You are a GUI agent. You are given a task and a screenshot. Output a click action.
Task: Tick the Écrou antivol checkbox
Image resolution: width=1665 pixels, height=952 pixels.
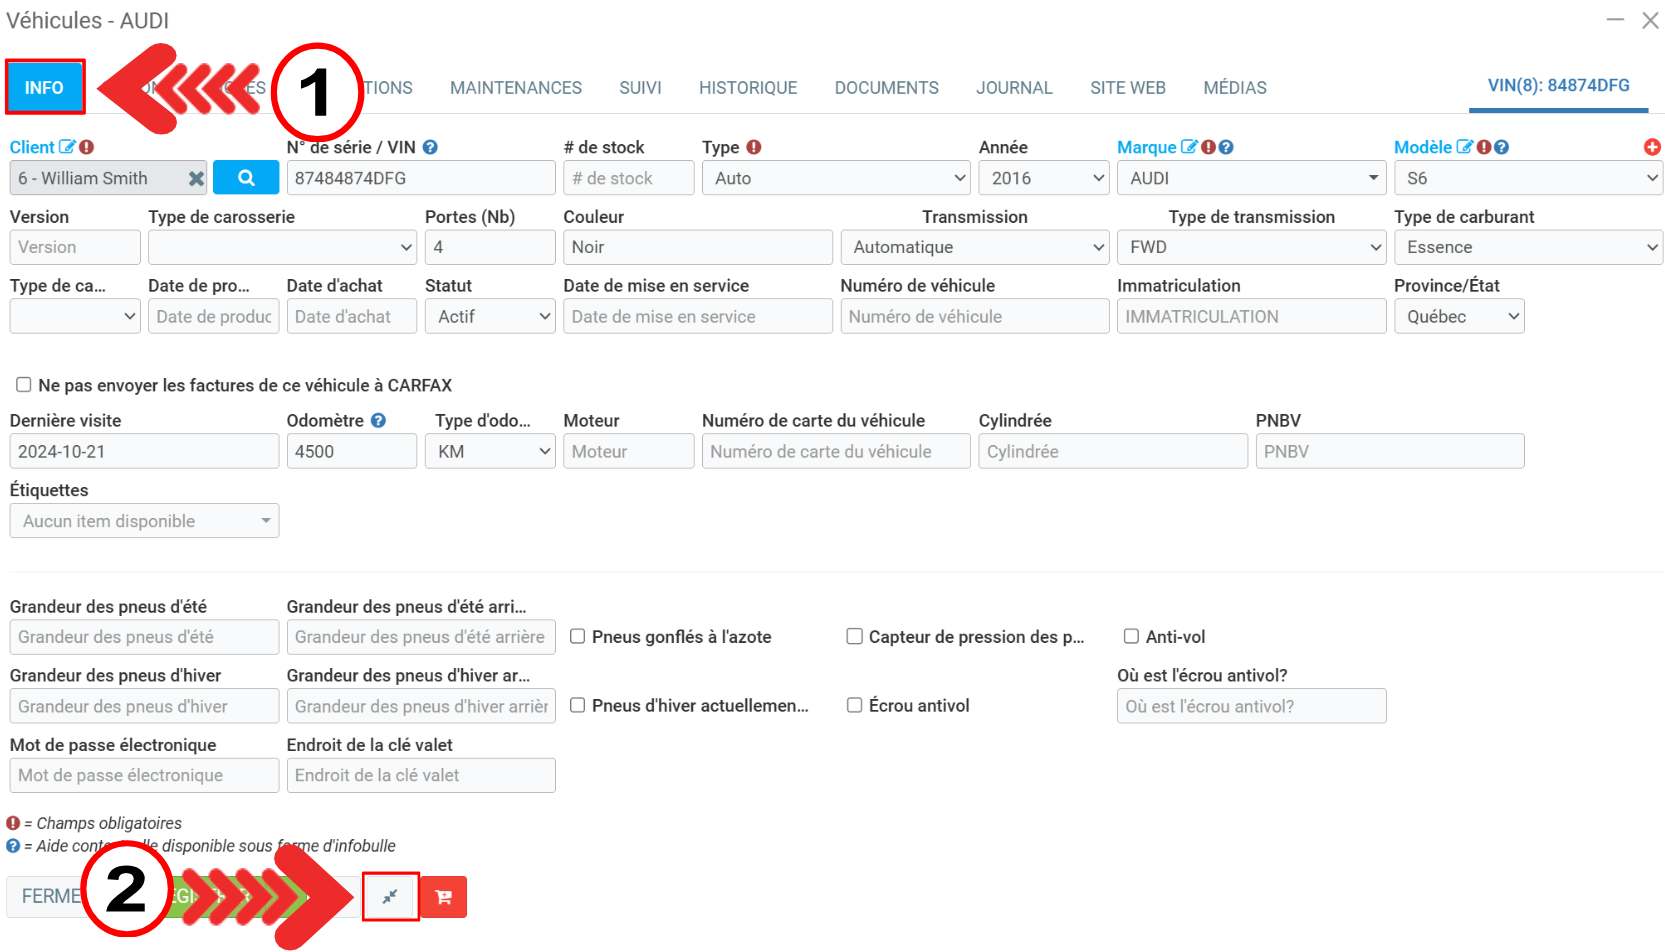(x=855, y=706)
